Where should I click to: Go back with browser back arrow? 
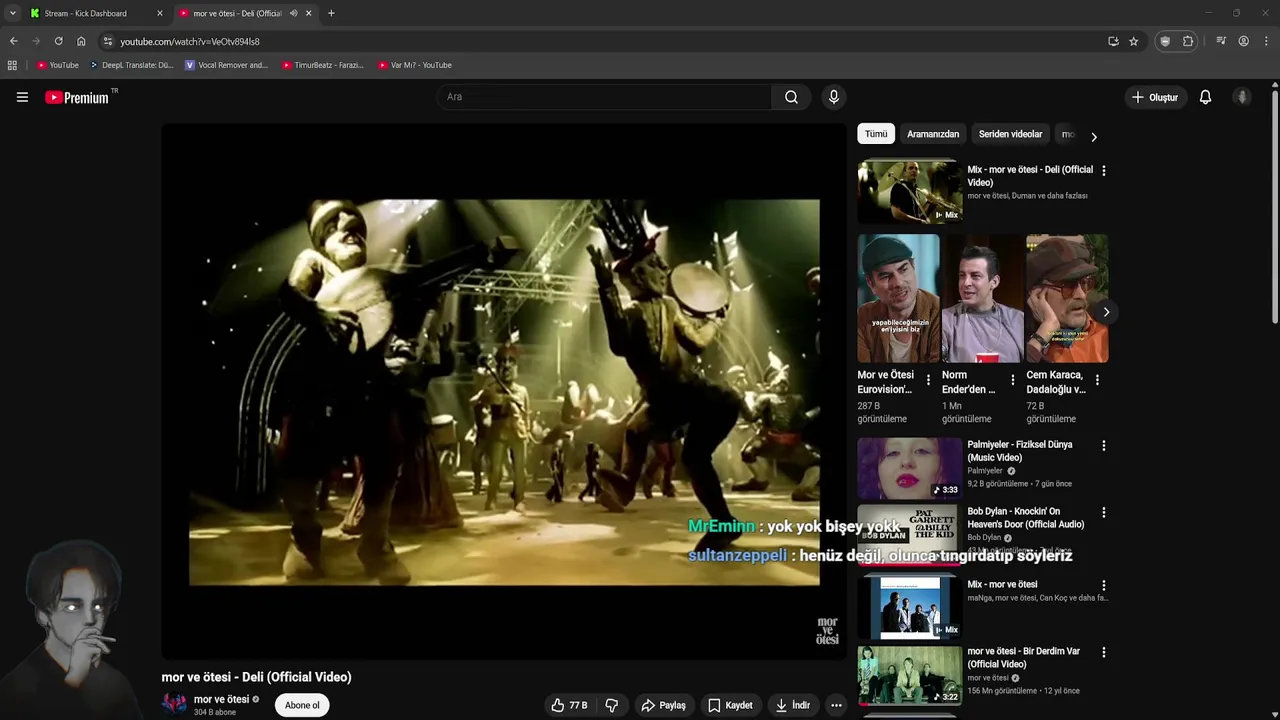tap(13, 41)
